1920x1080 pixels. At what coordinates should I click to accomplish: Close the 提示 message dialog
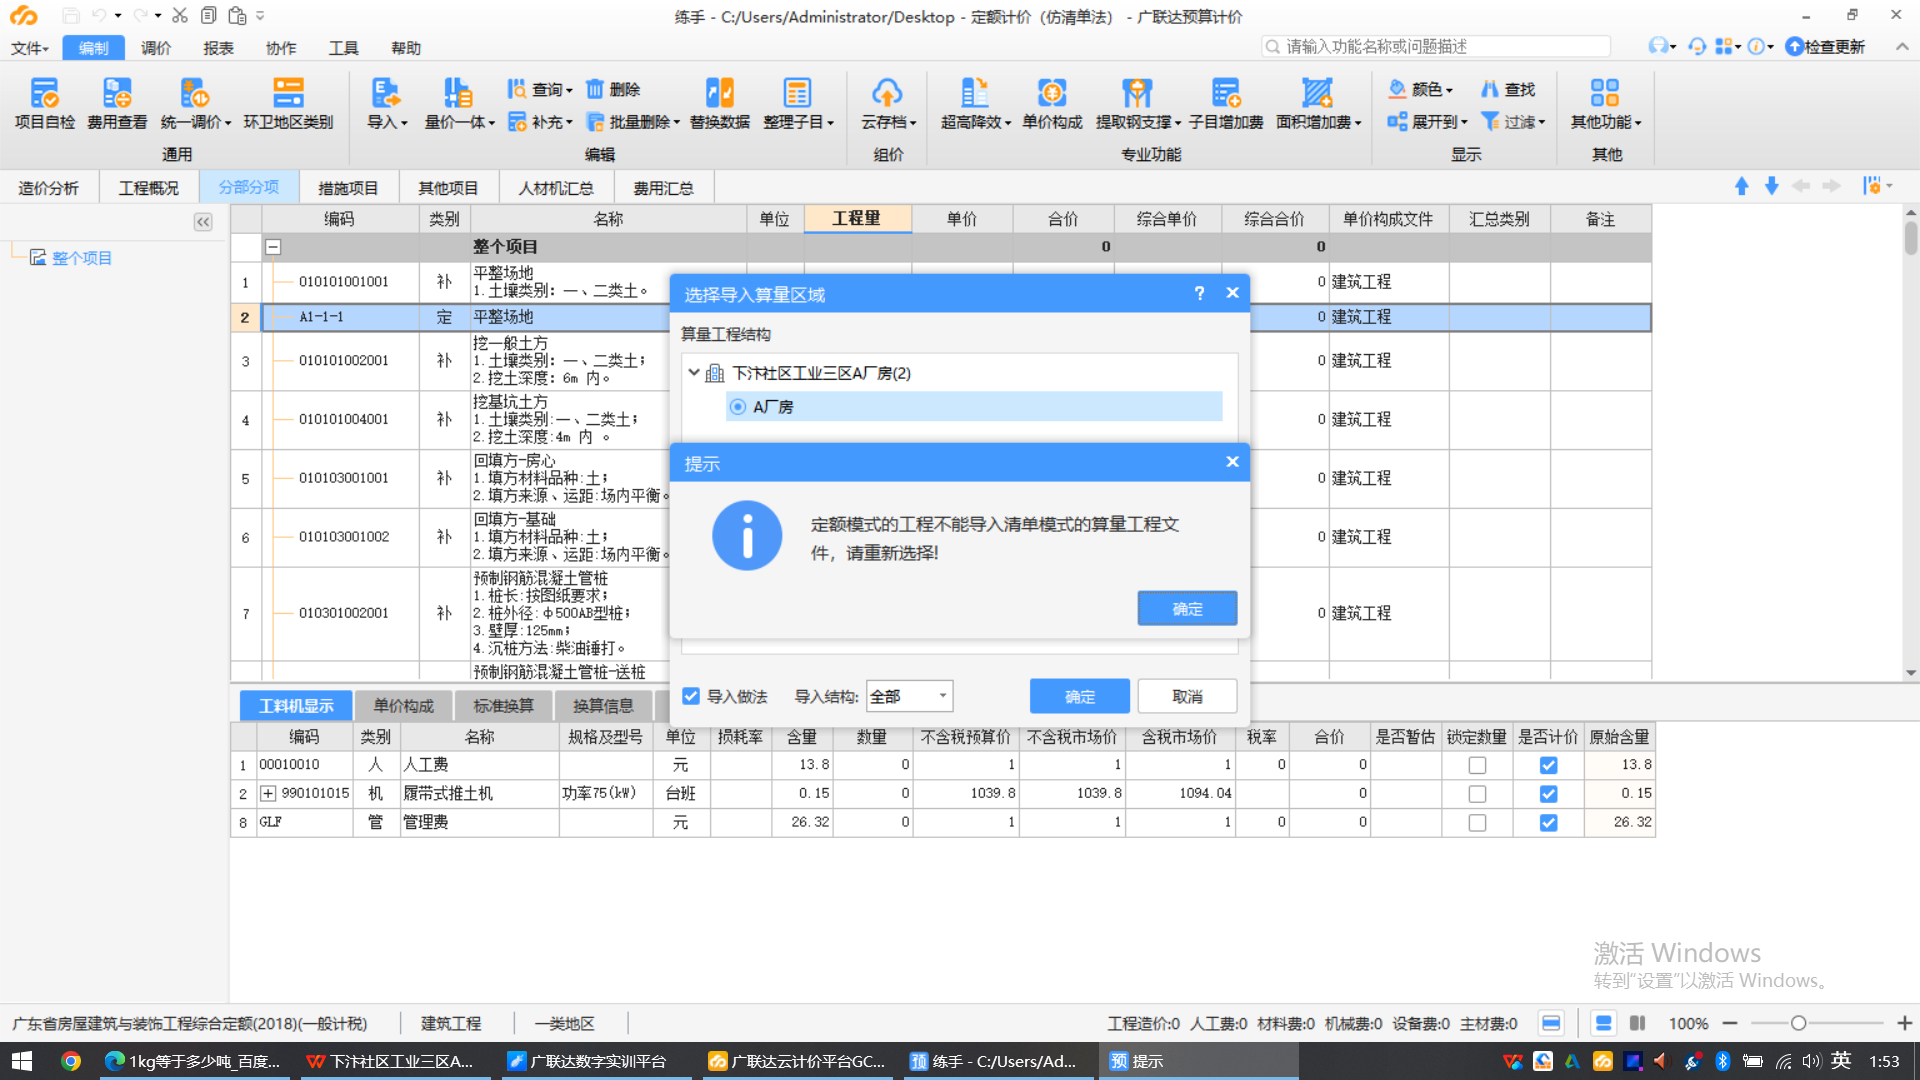[1232, 462]
